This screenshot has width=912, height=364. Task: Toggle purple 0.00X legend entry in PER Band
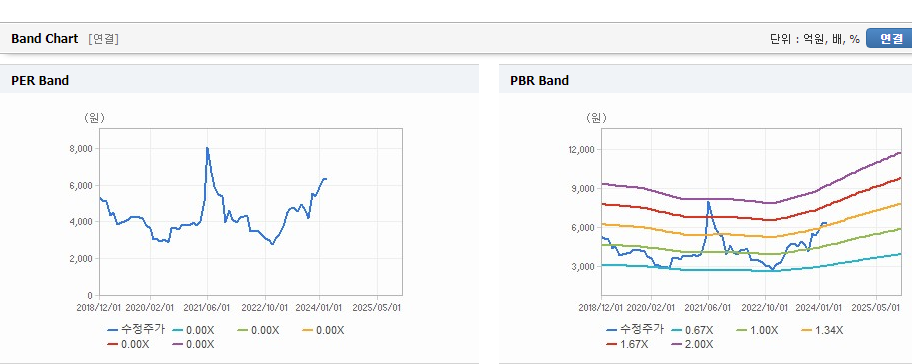click(194, 344)
